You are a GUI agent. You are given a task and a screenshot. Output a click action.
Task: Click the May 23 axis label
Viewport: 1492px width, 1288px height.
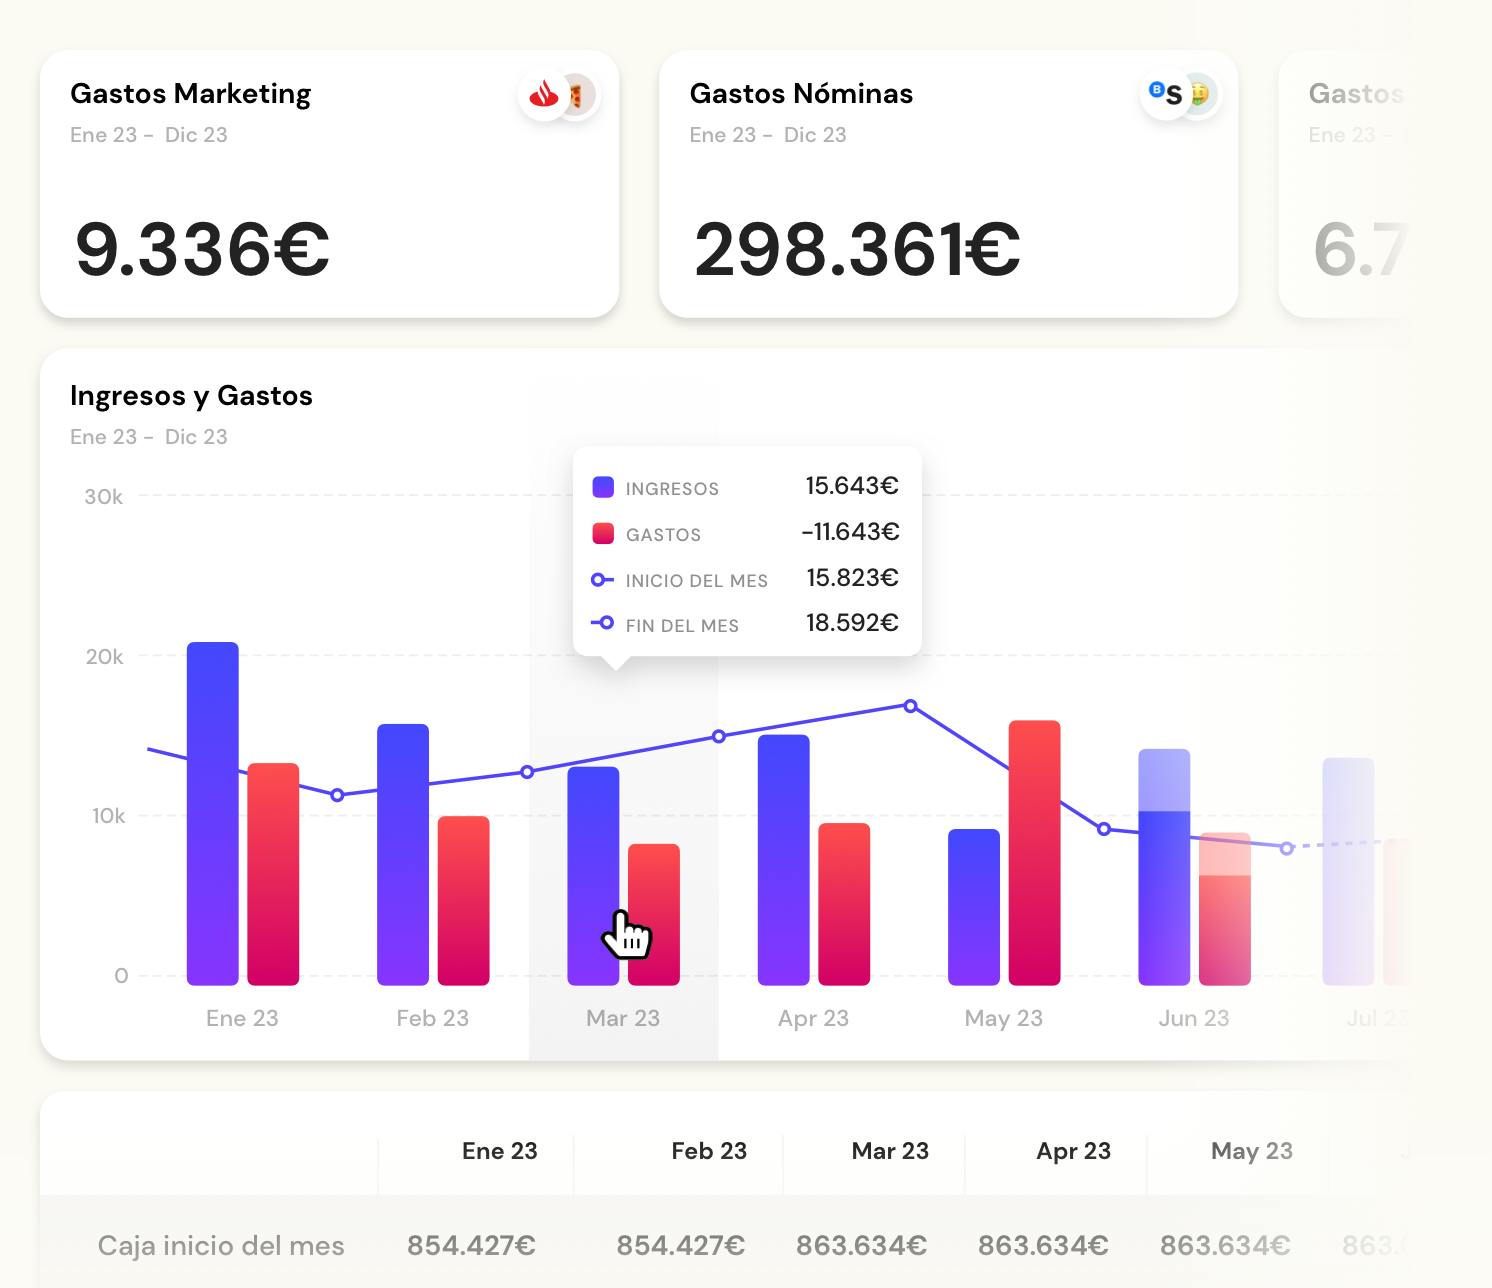(x=1003, y=1019)
